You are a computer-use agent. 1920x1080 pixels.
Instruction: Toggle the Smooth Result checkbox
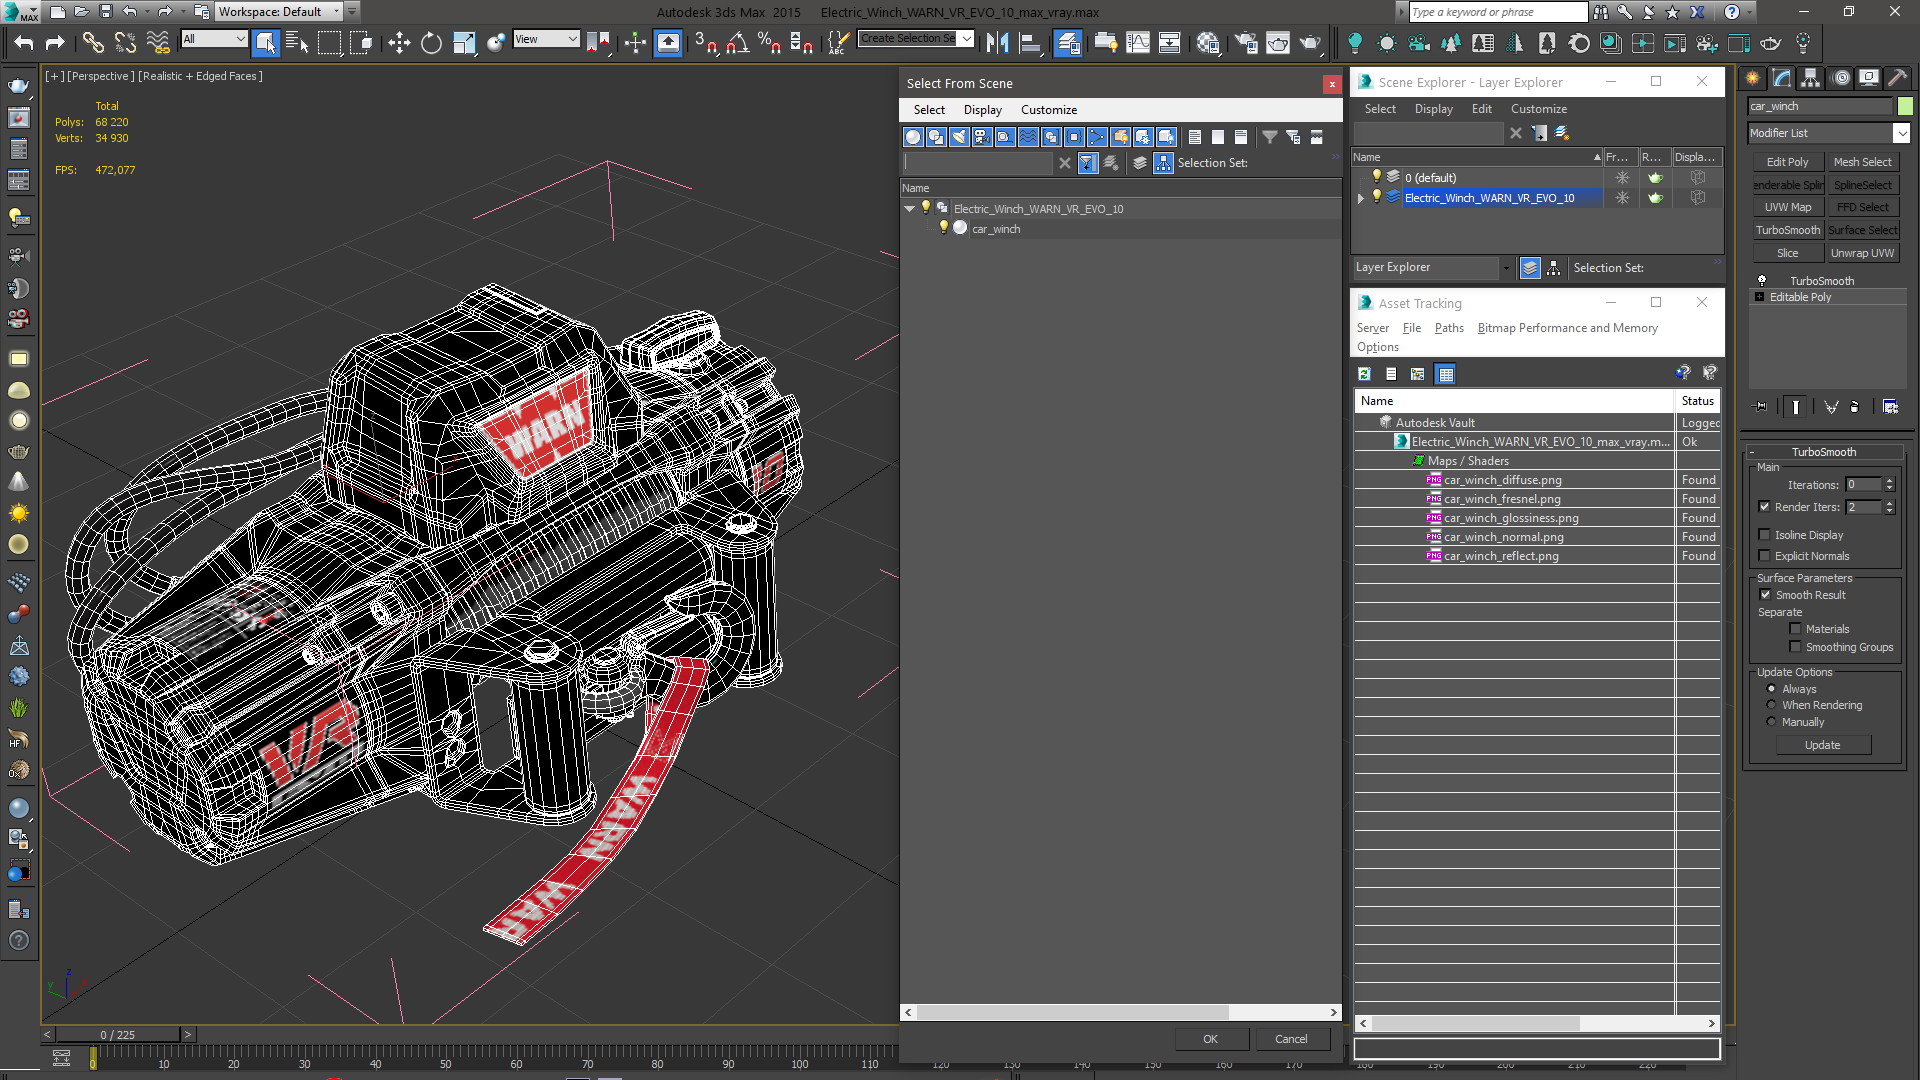tap(1765, 595)
